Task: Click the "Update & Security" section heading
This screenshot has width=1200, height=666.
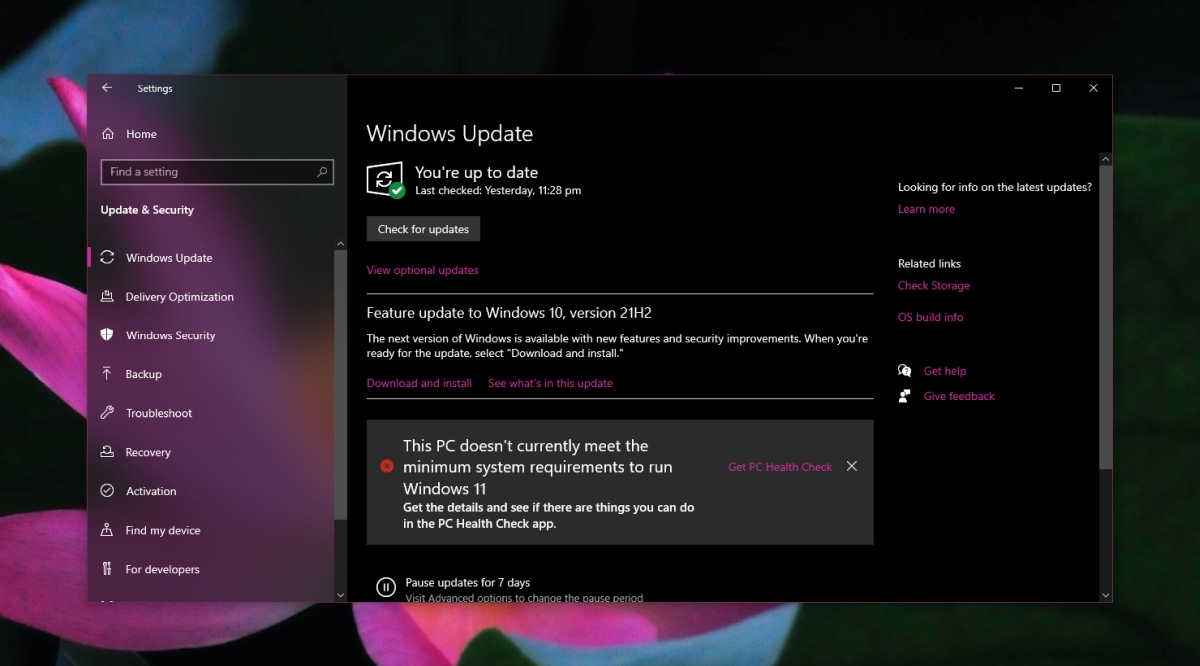Action: pos(147,210)
